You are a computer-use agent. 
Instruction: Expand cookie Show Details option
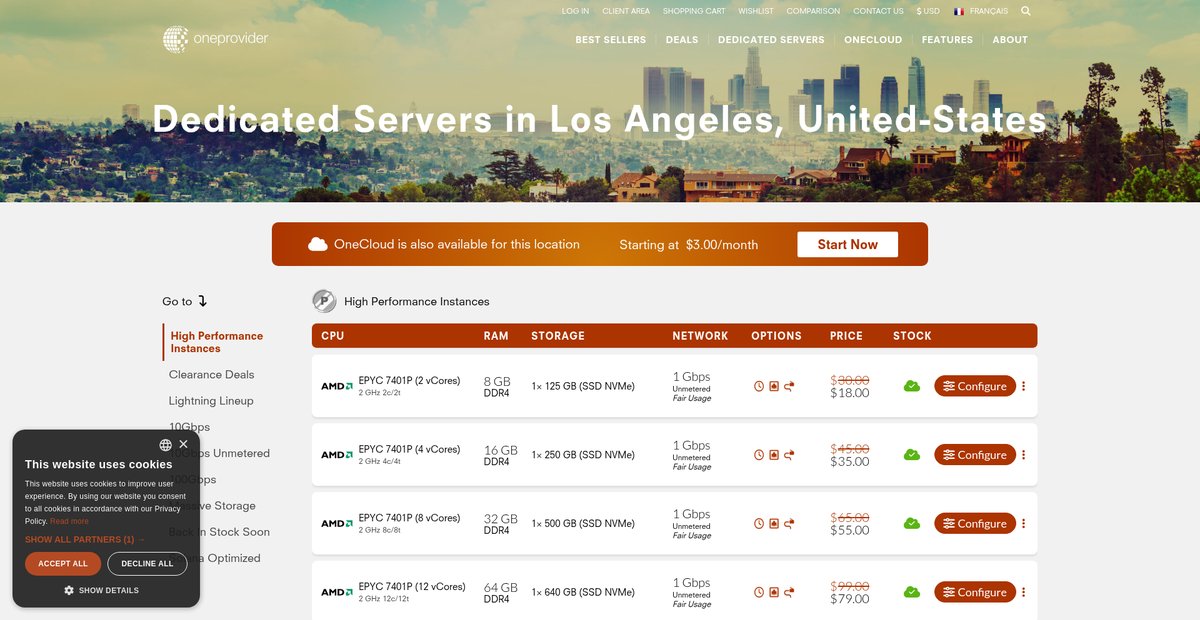click(101, 591)
